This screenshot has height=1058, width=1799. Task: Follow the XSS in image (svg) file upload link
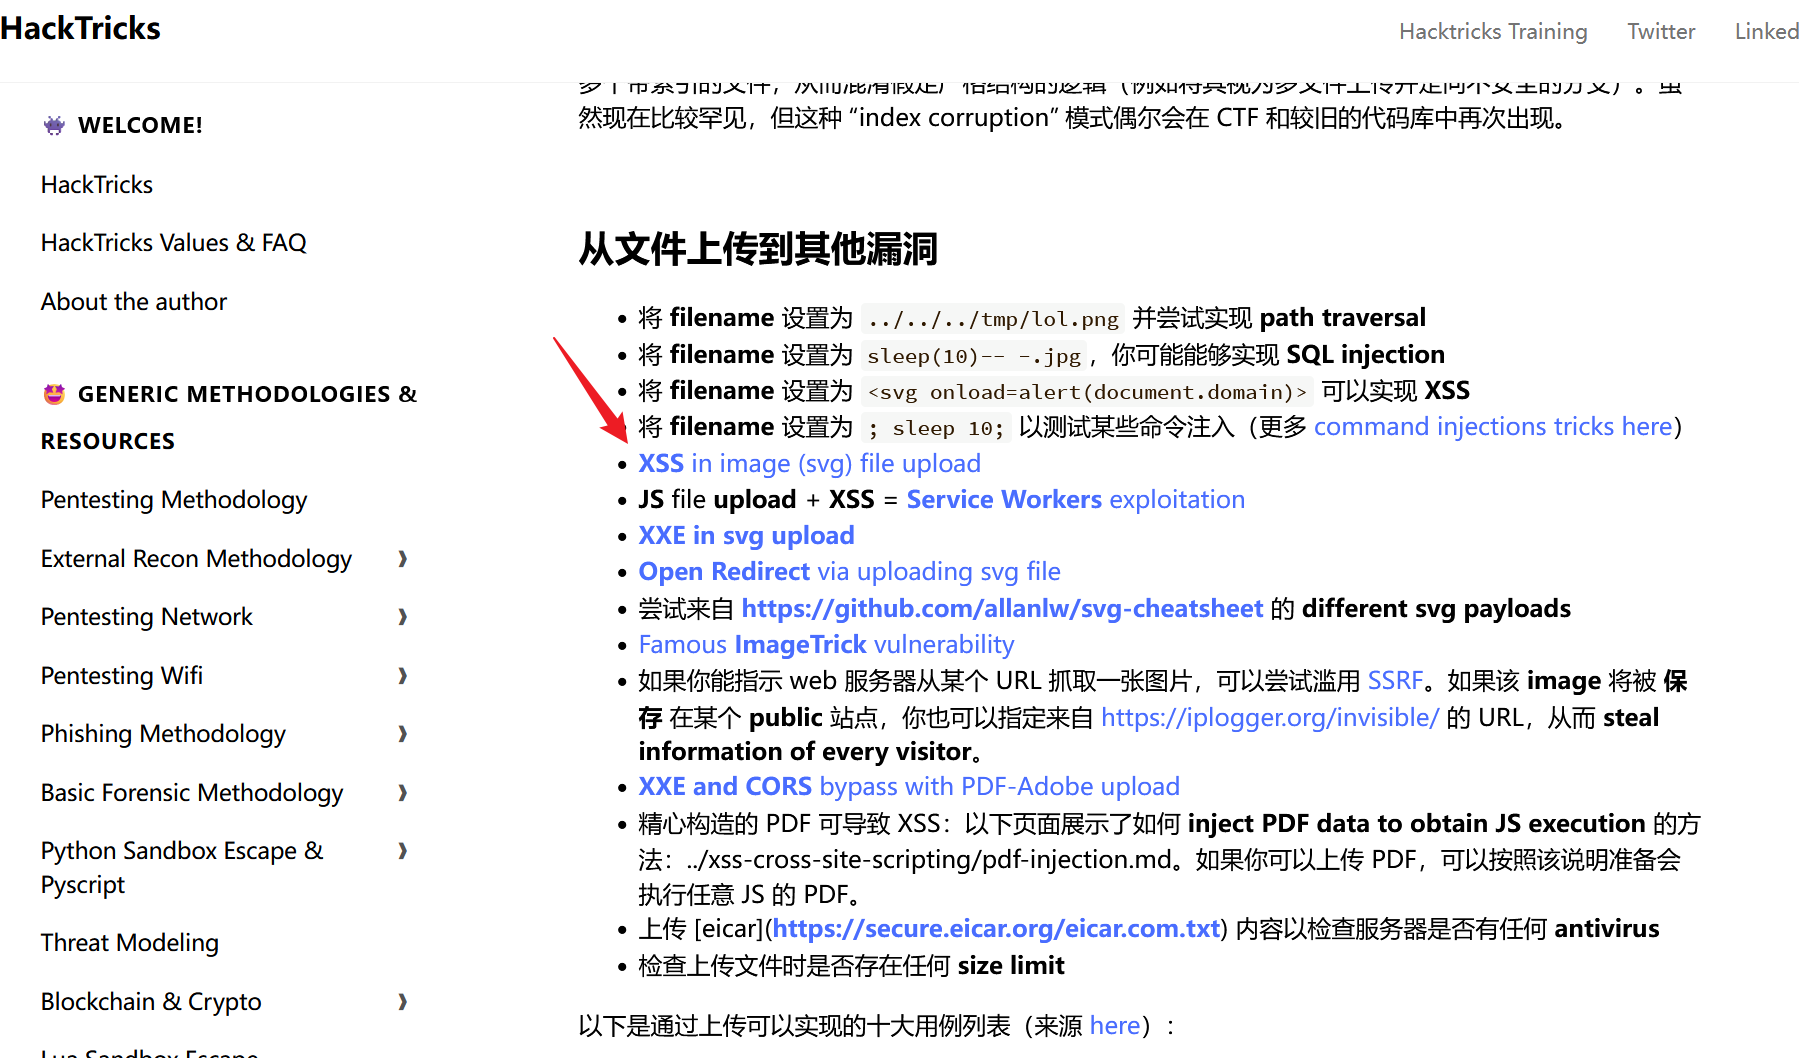pyautogui.click(x=809, y=464)
